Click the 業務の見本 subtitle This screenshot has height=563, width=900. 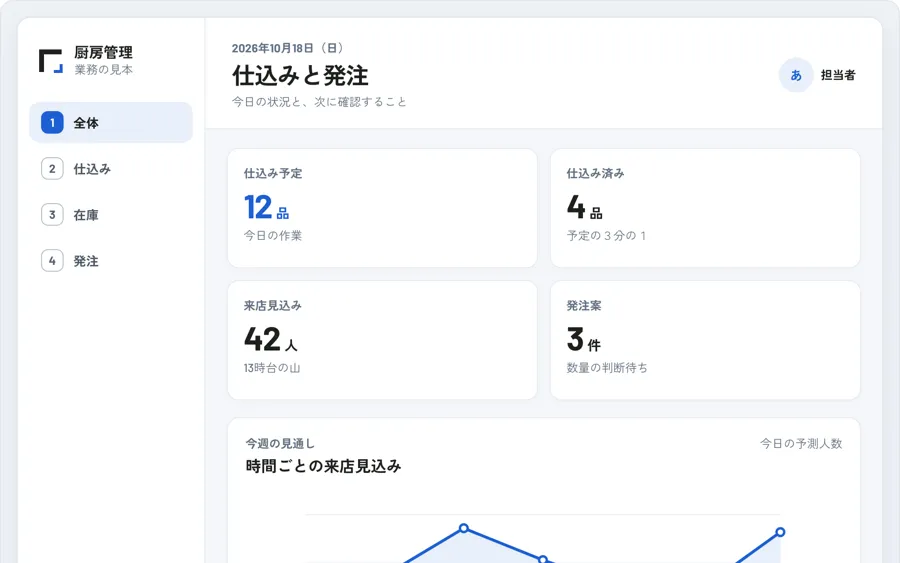coord(103,69)
